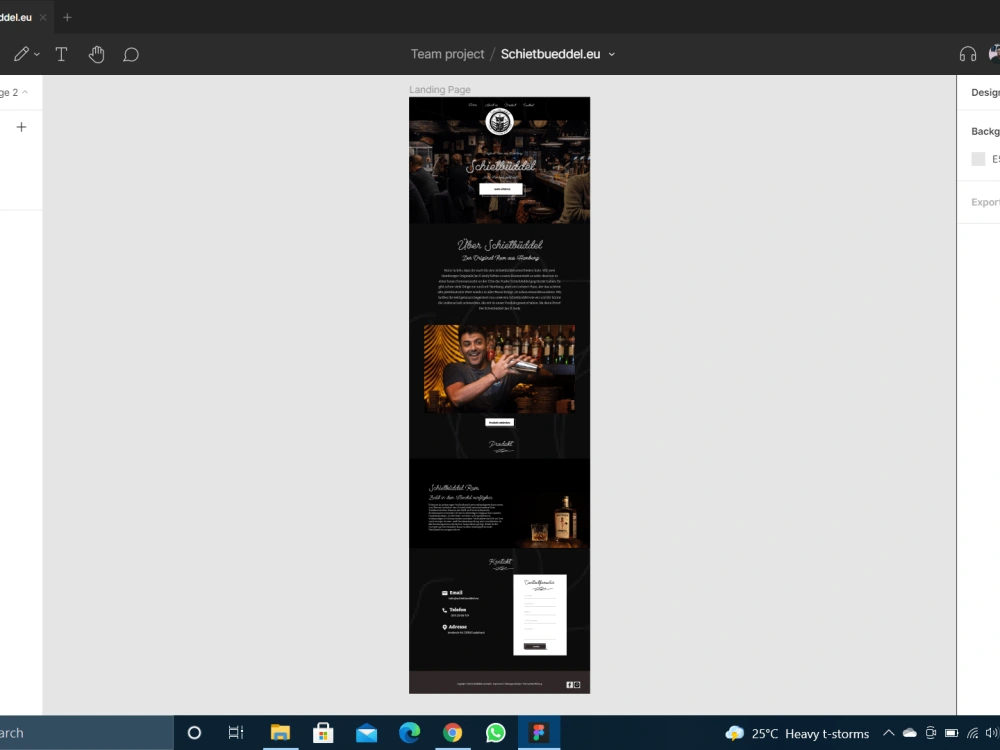This screenshot has height=750, width=1000.
Task: Open the Export section
Action: 985,202
